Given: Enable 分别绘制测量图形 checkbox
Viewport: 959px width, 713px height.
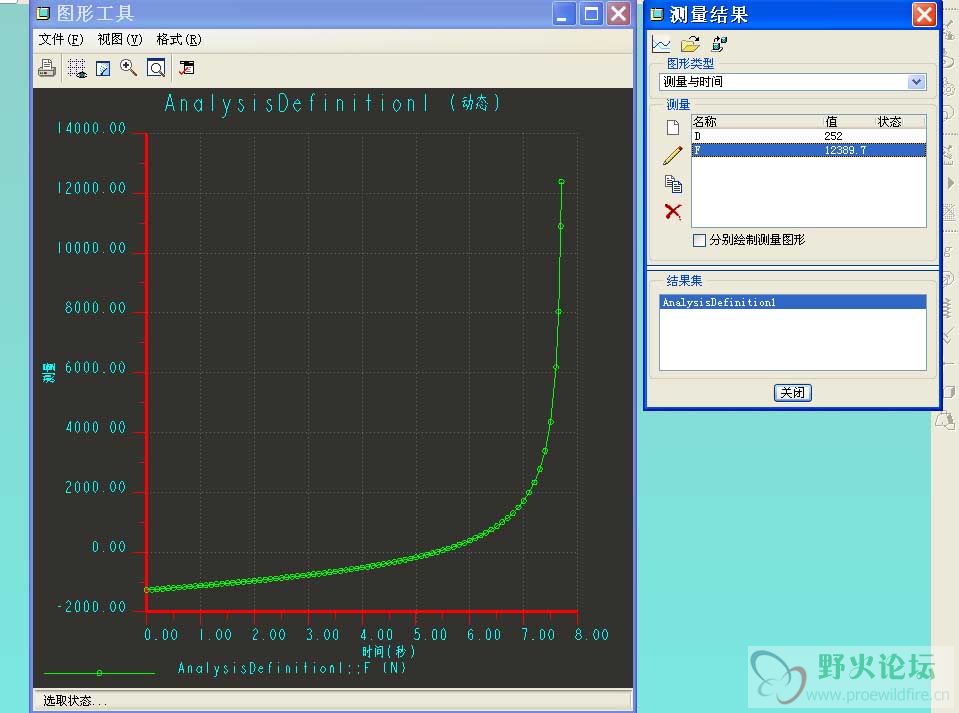Looking at the screenshot, I should (699, 240).
